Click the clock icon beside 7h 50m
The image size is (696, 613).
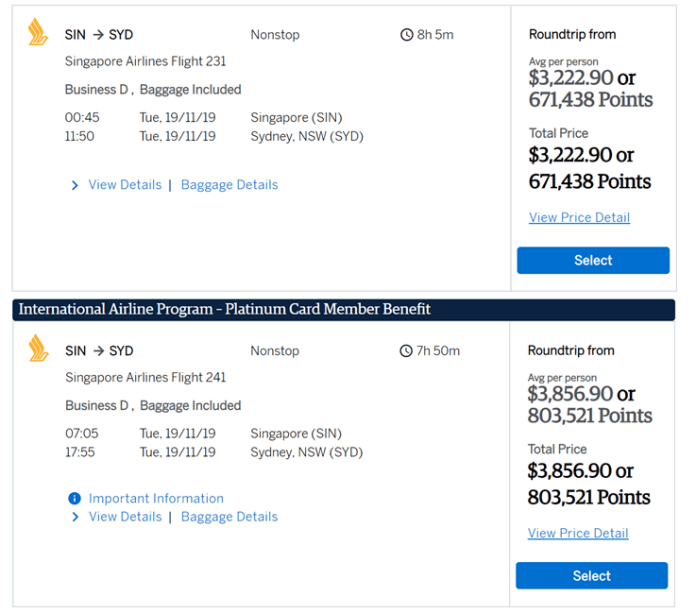click(406, 351)
